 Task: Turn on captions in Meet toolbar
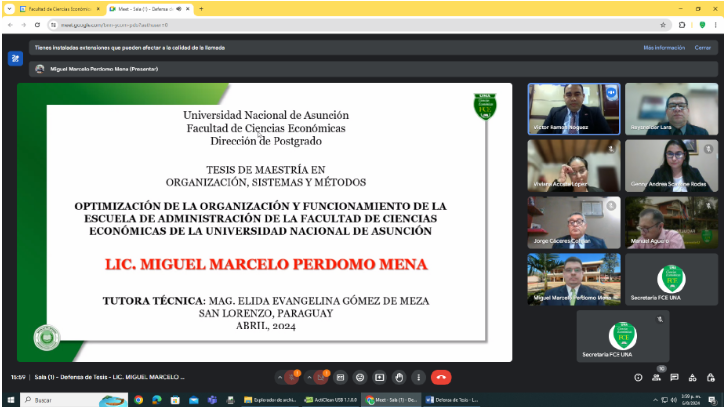(340, 377)
